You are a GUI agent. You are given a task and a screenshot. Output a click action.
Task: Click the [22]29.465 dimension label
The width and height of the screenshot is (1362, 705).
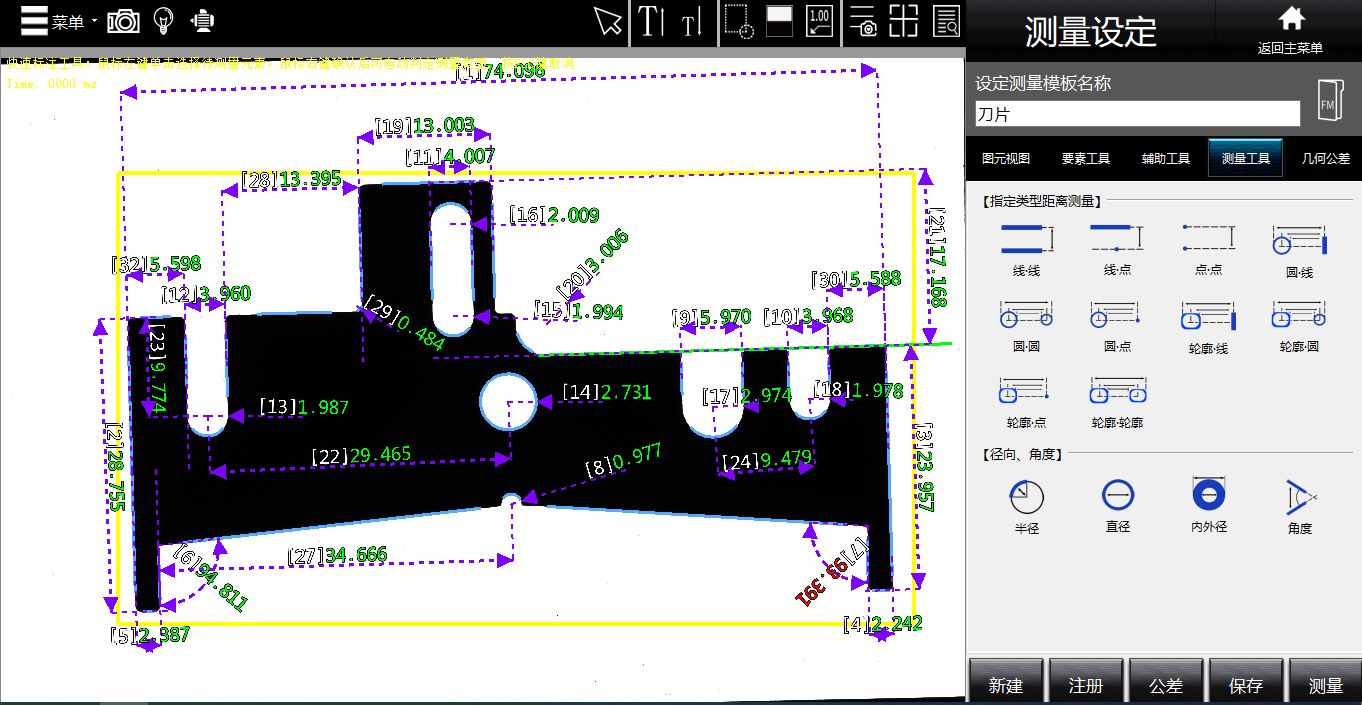[x=361, y=455]
